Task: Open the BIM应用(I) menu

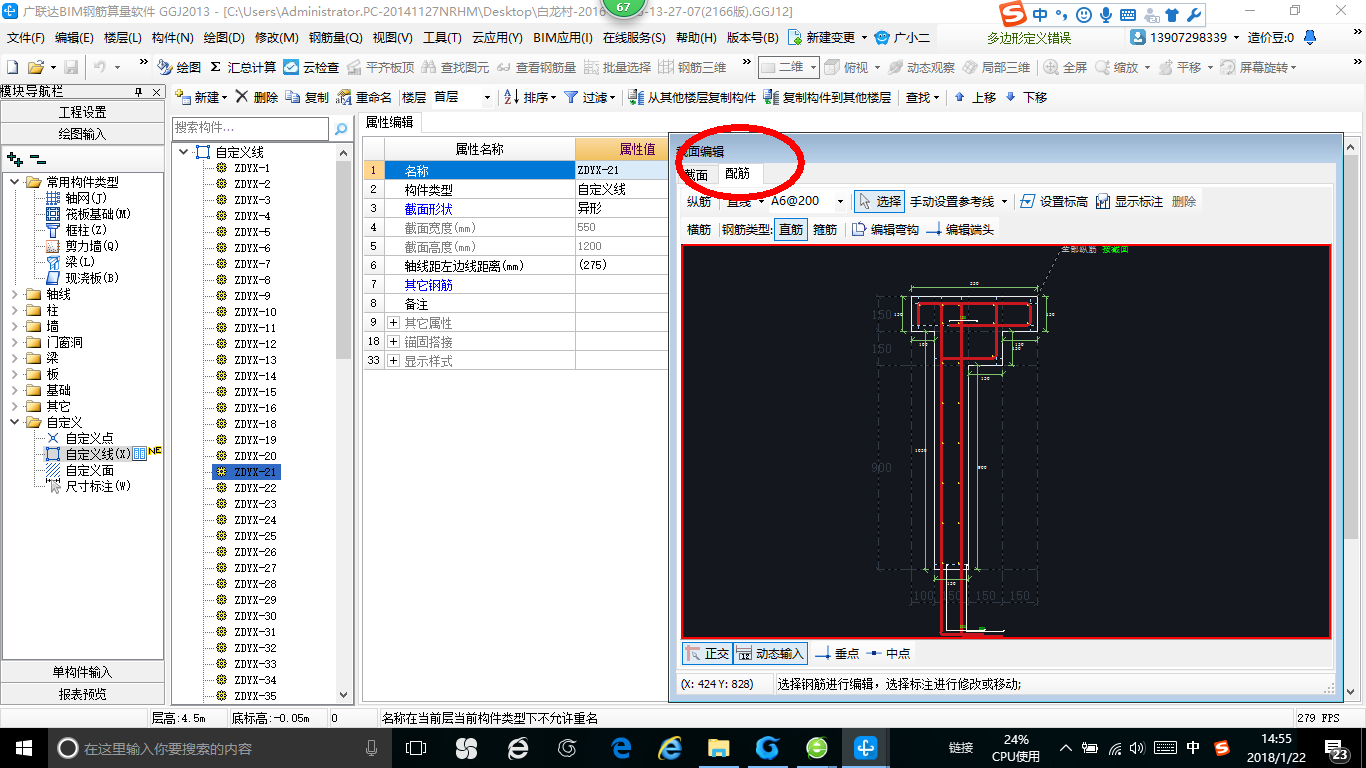Action: pos(563,37)
